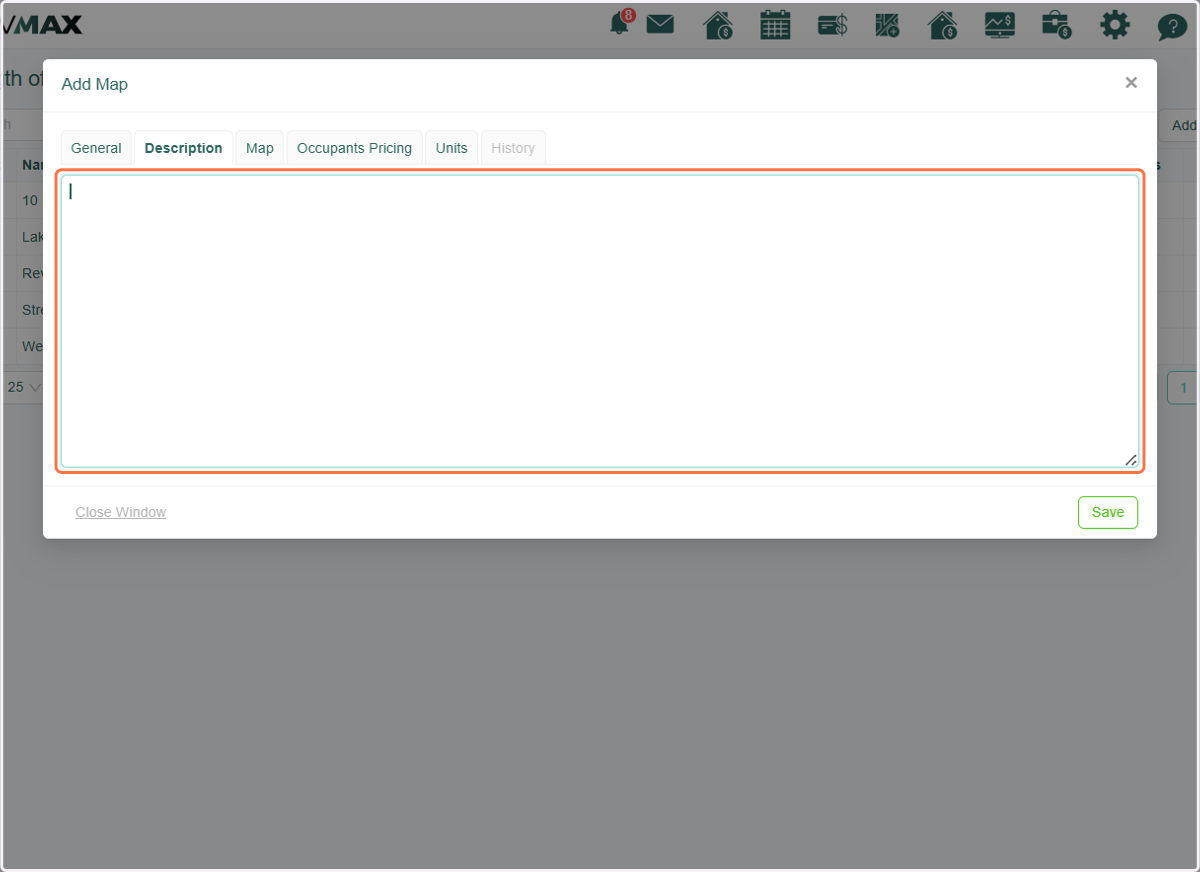Close the Add Map dialog with X
Viewport: 1200px width, 872px height.
(1131, 83)
